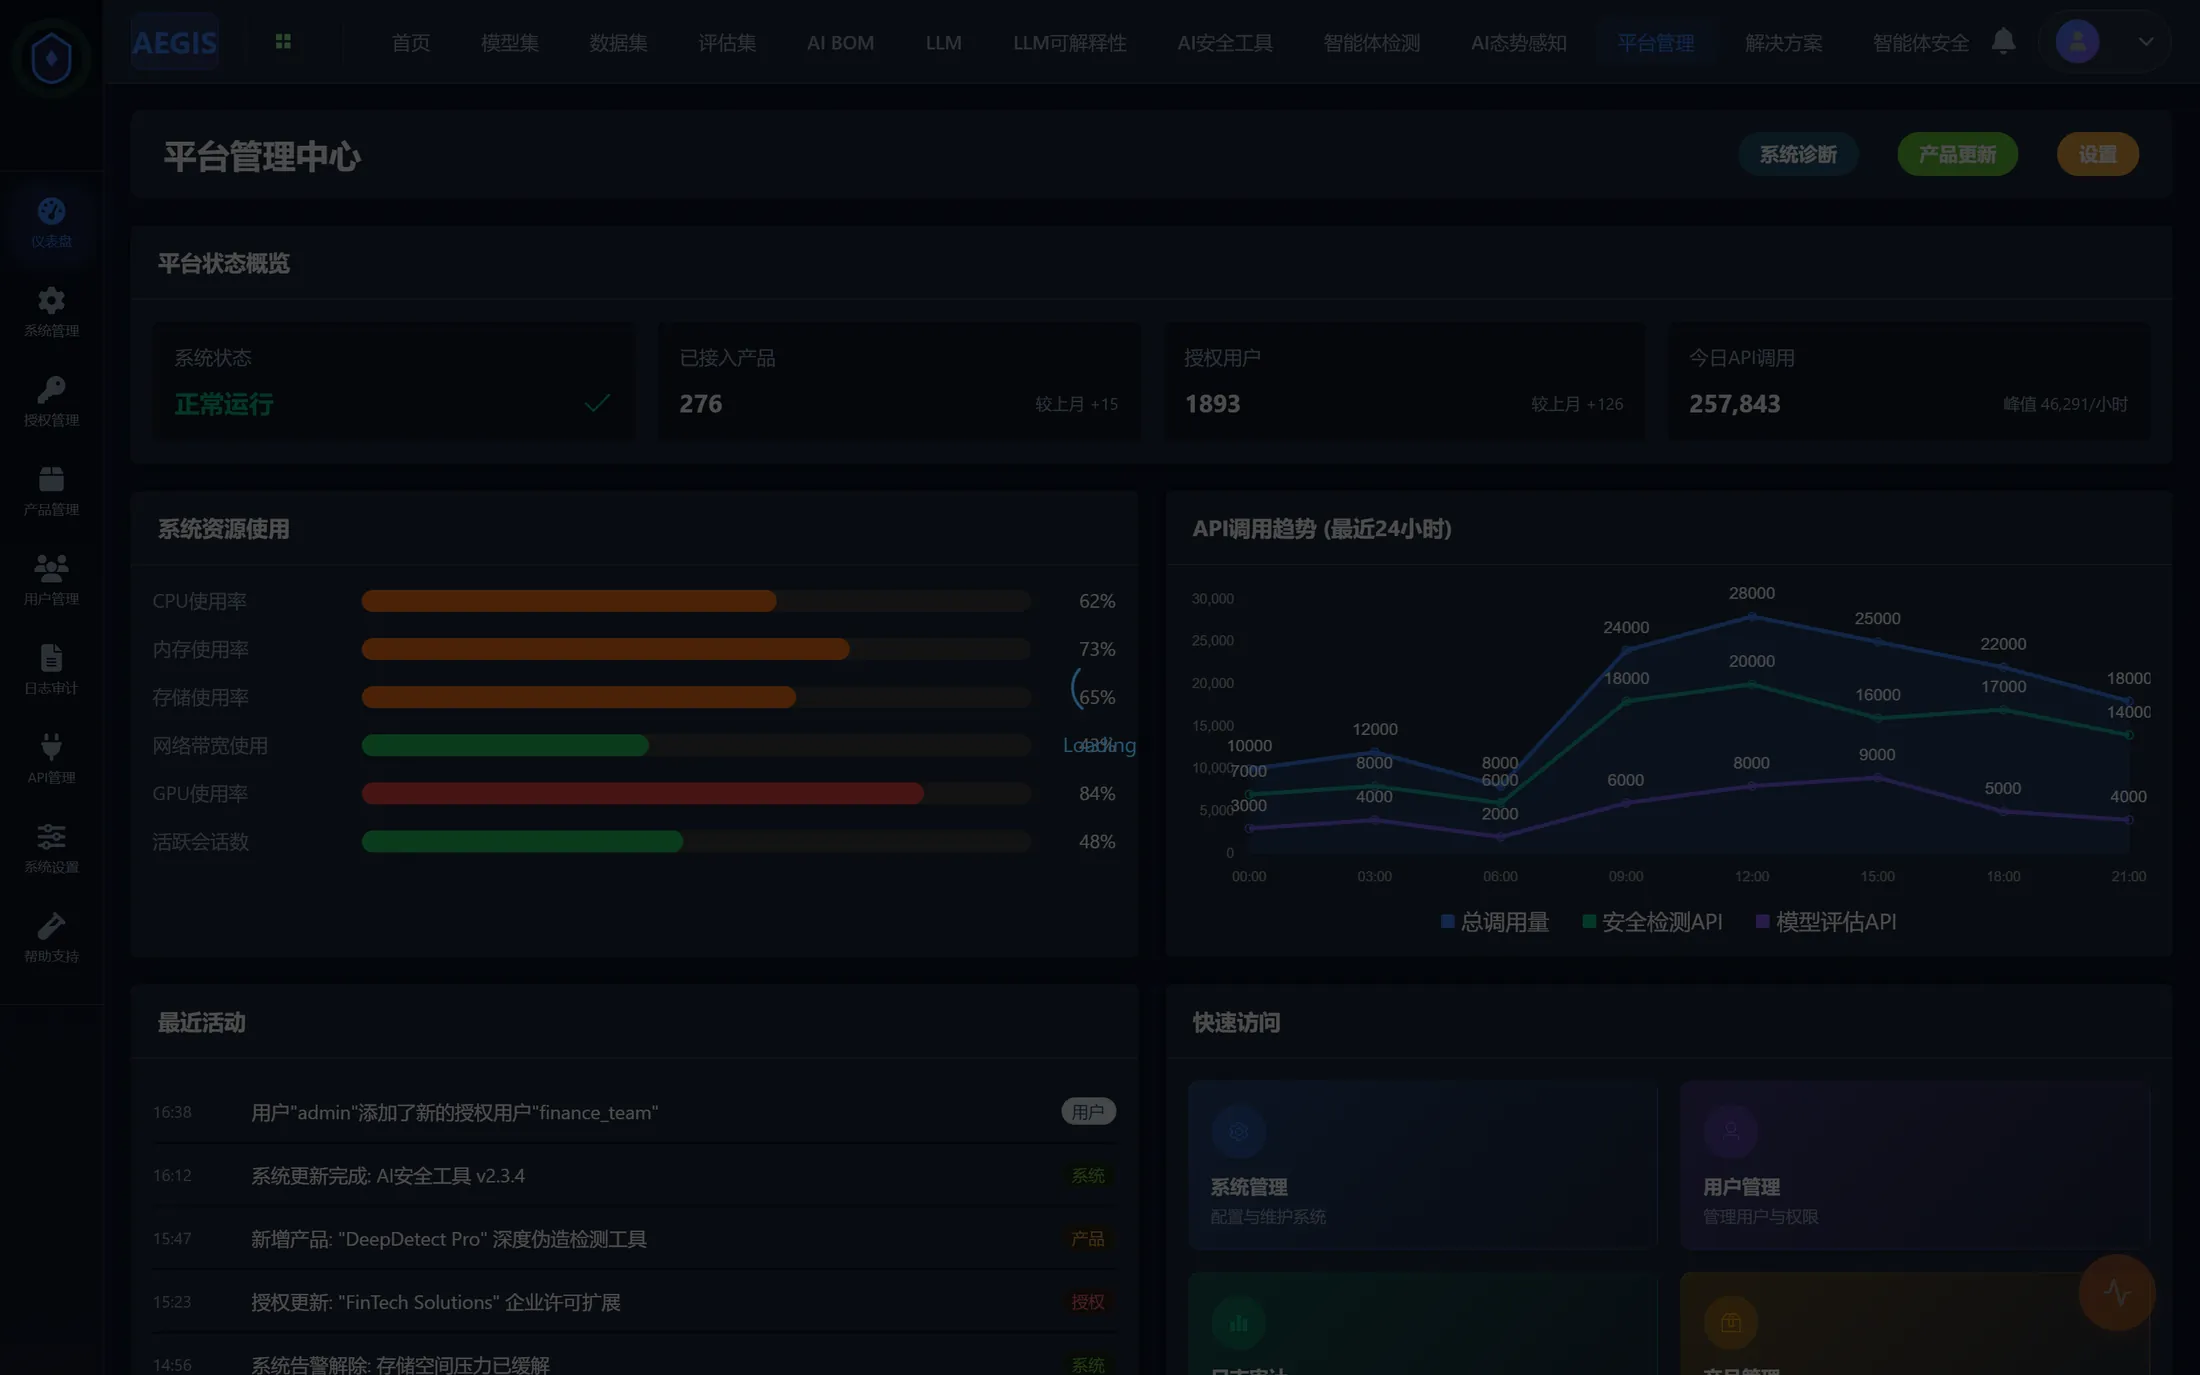
Task: Open 系统设置 sliders icon in sidebar
Action: click(x=51, y=836)
